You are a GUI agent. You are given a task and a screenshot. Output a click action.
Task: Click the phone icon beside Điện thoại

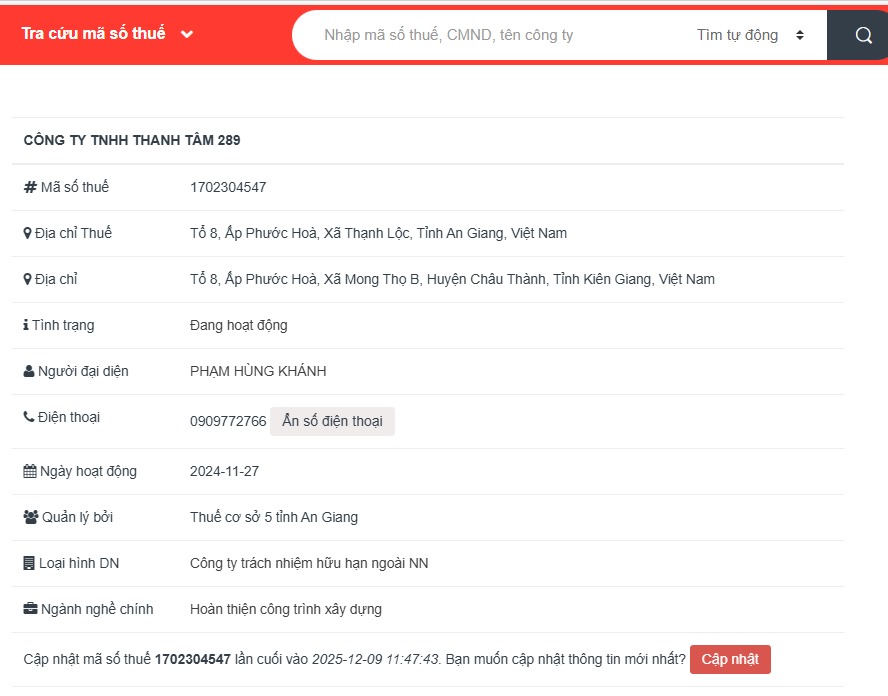point(29,417)
